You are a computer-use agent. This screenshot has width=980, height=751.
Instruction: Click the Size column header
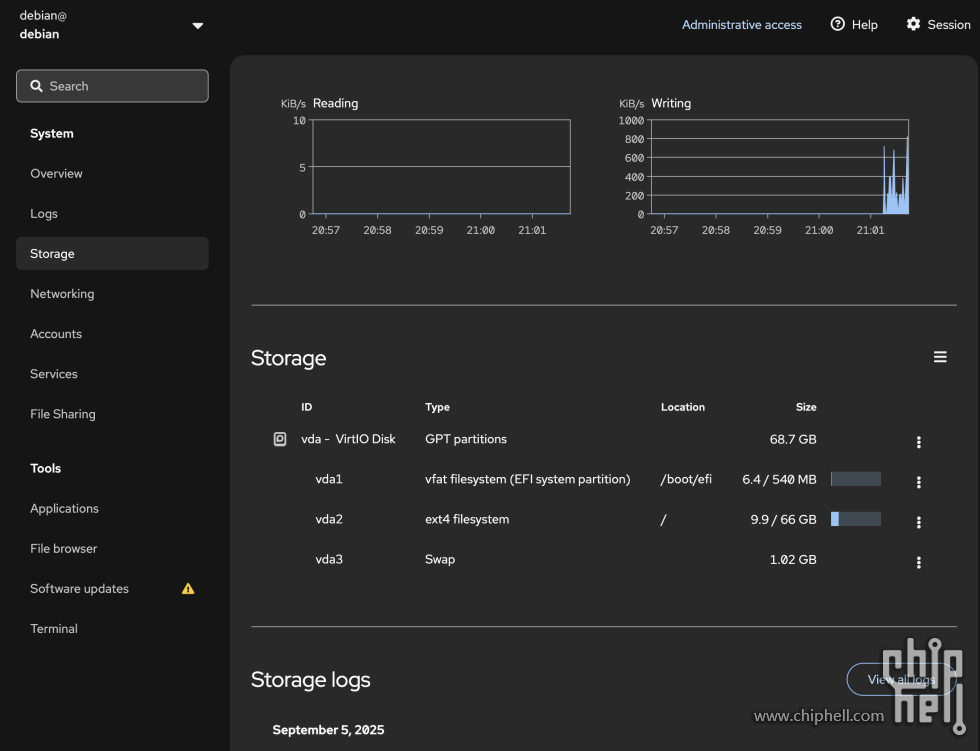tap(806, 407)
